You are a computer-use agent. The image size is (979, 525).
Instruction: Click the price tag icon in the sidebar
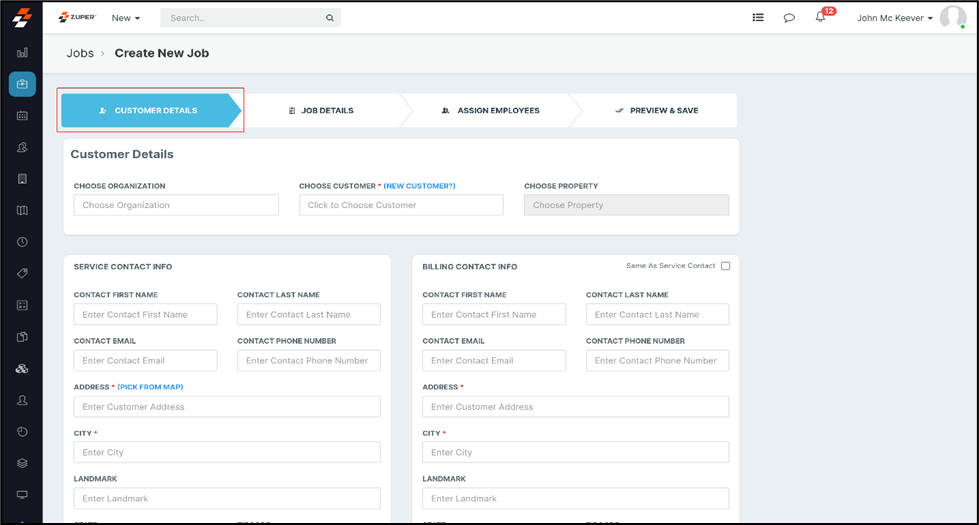coord(22,273)
